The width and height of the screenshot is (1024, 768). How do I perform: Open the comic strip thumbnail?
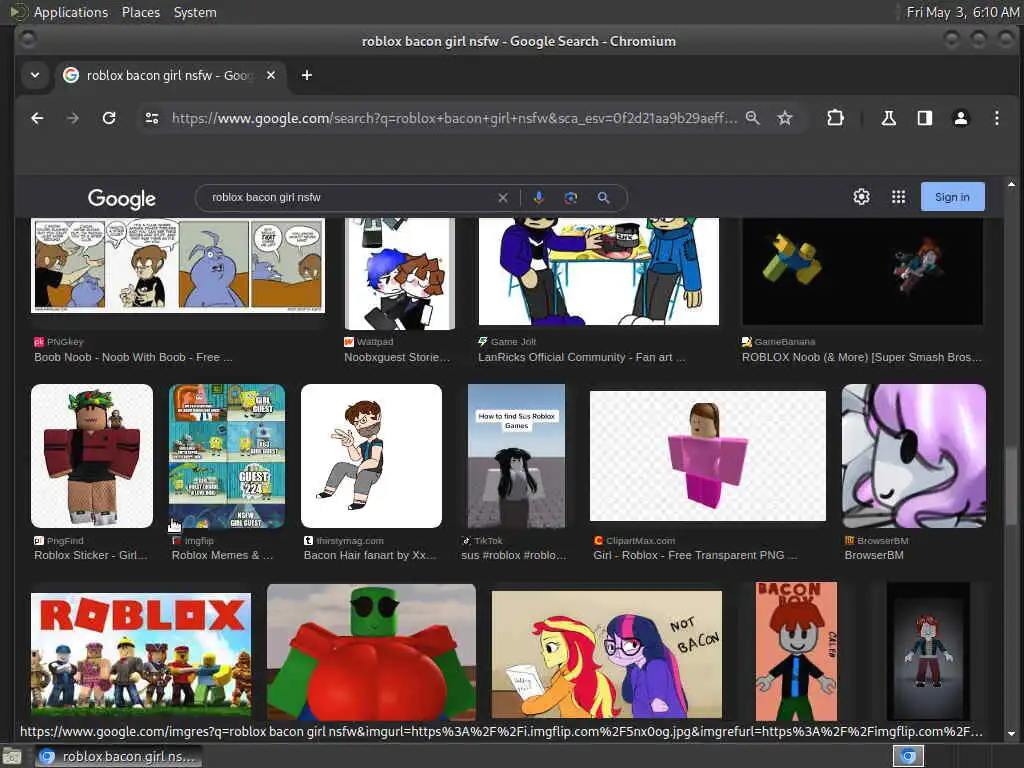pyautogui.click(x=178, y=266)
